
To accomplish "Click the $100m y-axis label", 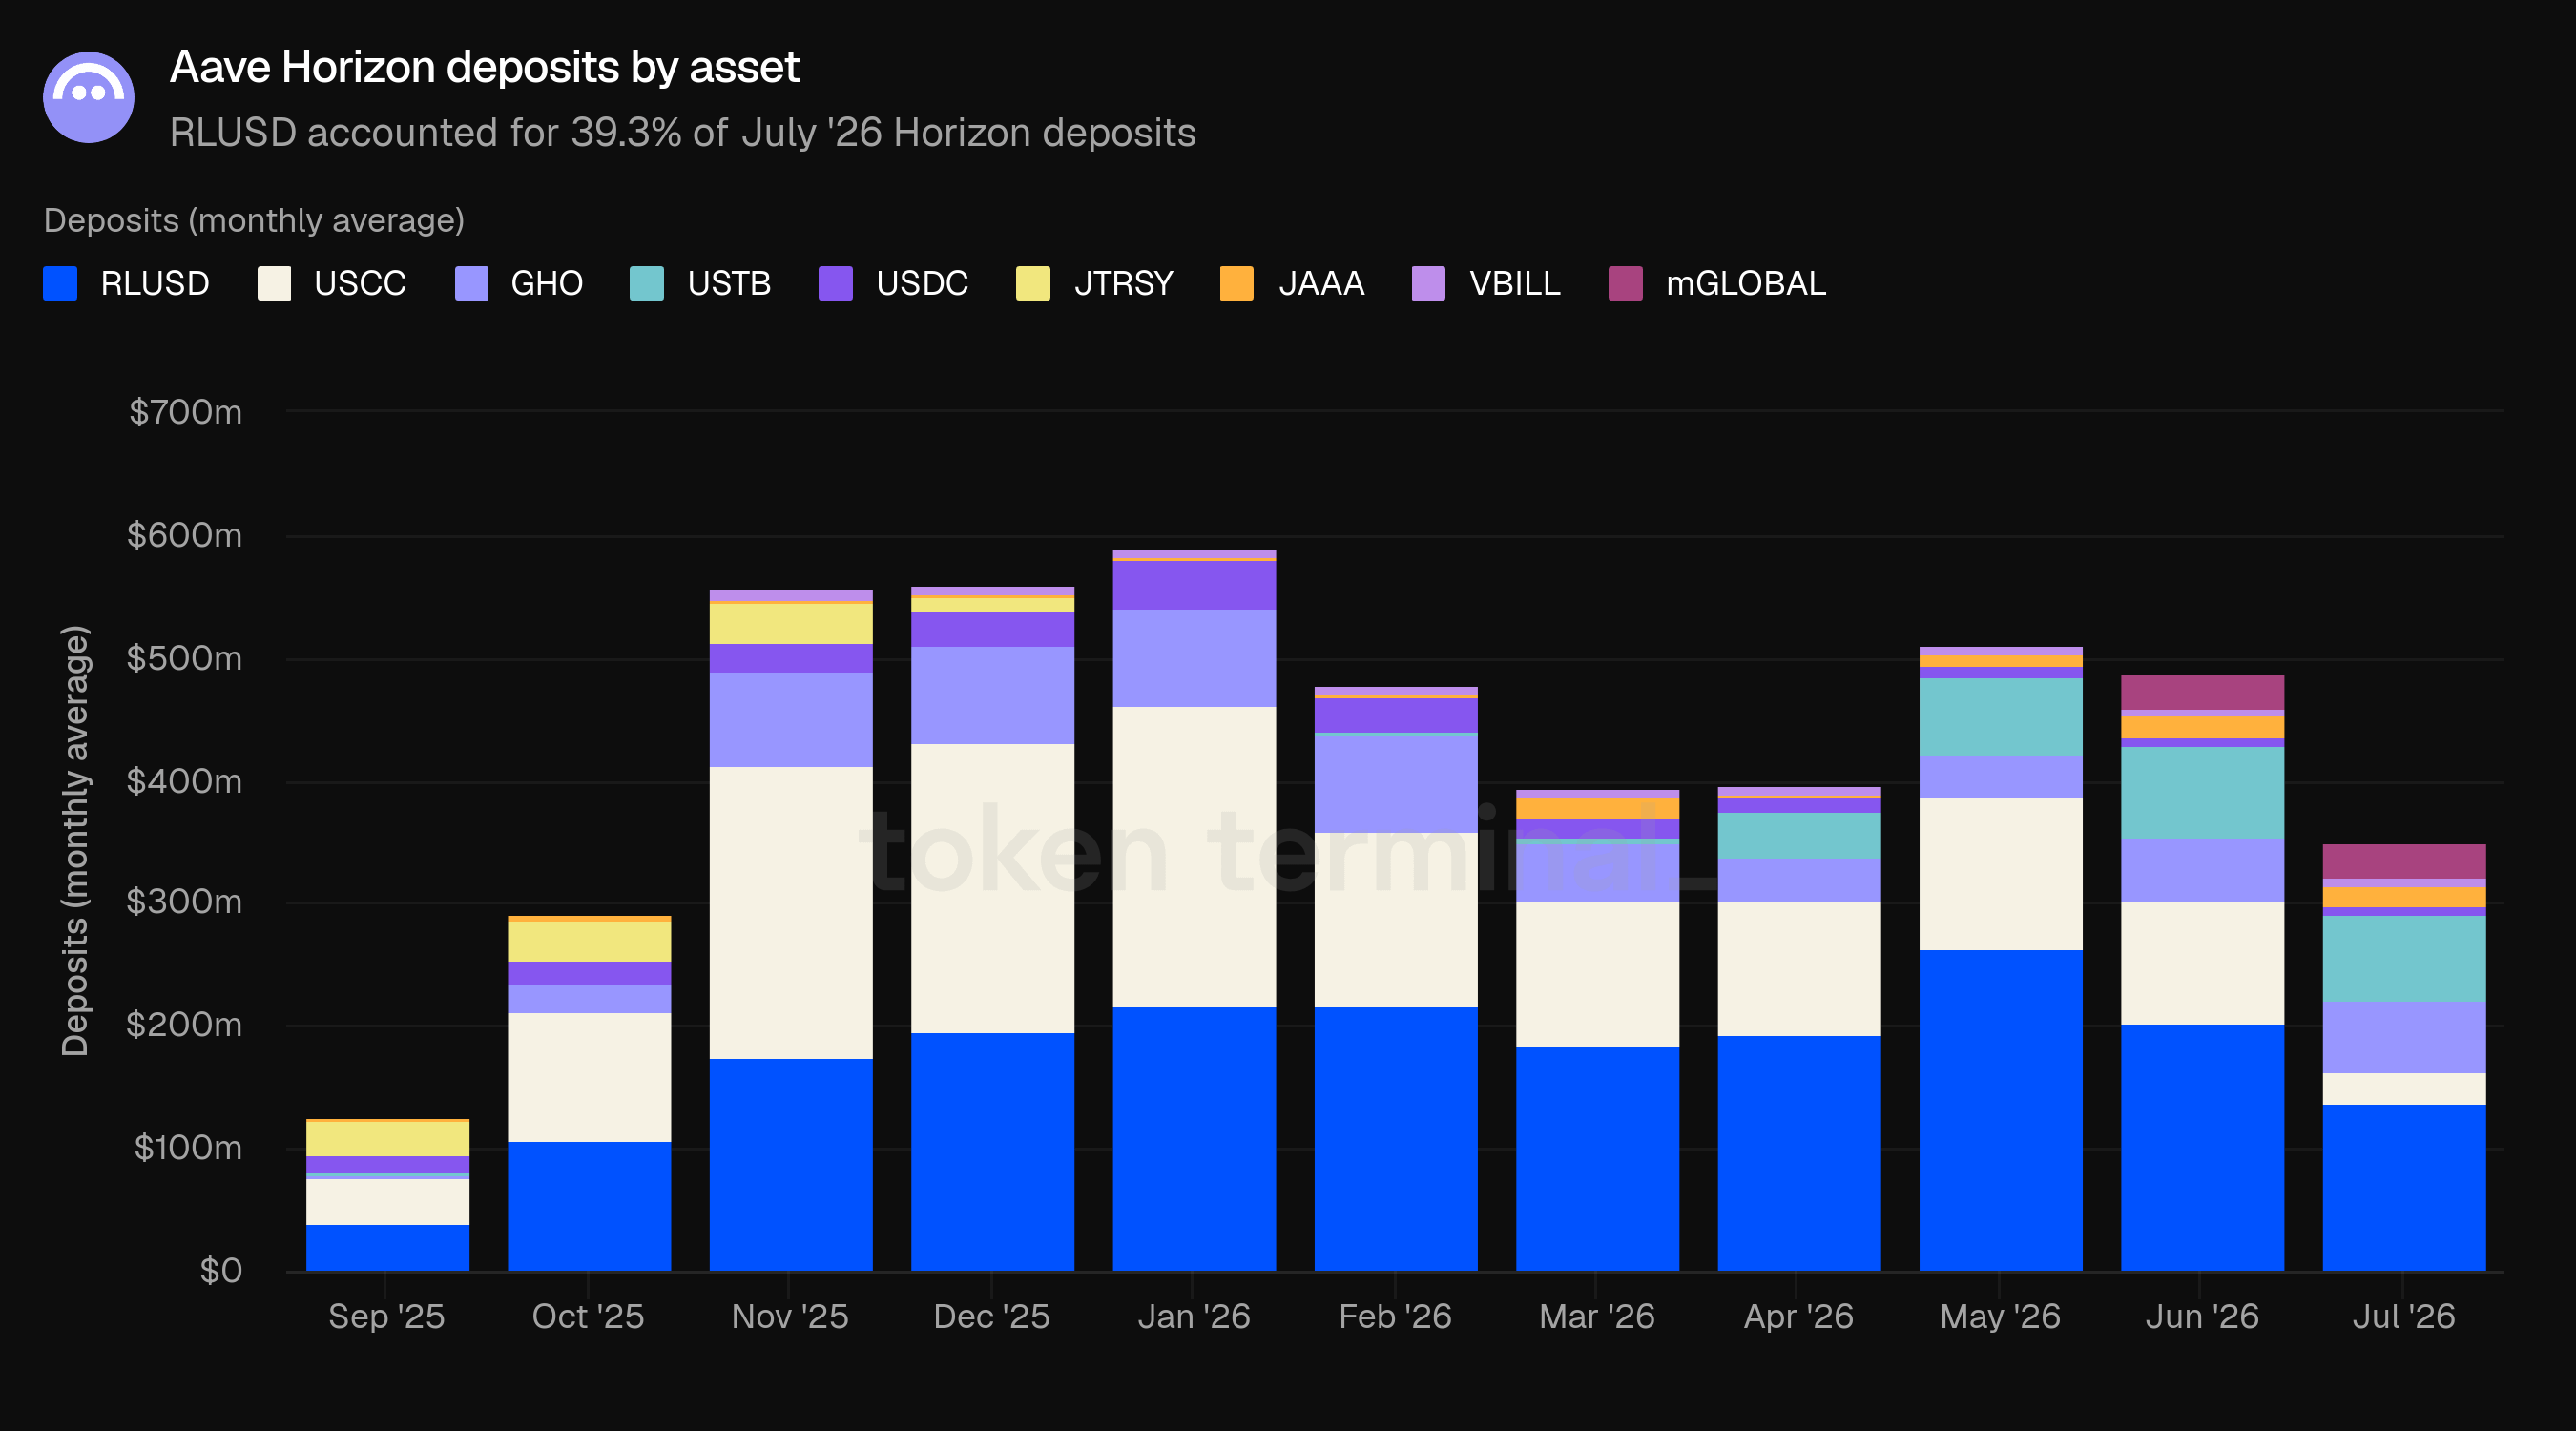I will (x=188, y=1148).
